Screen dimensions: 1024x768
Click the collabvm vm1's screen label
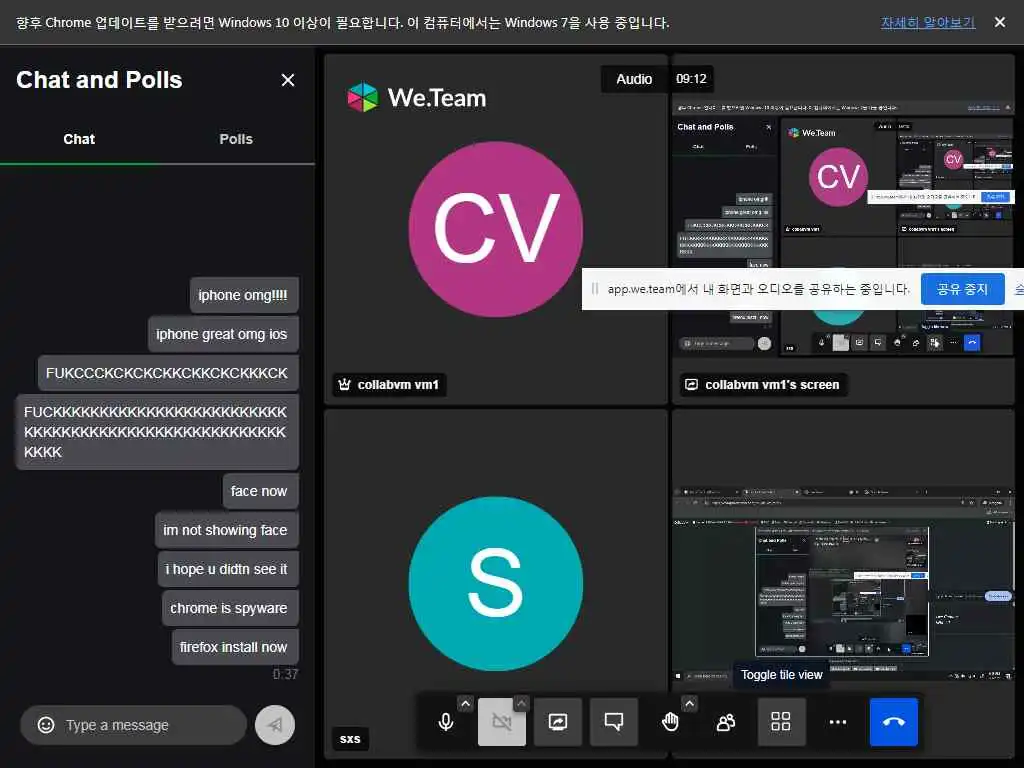tap(772, 385)
